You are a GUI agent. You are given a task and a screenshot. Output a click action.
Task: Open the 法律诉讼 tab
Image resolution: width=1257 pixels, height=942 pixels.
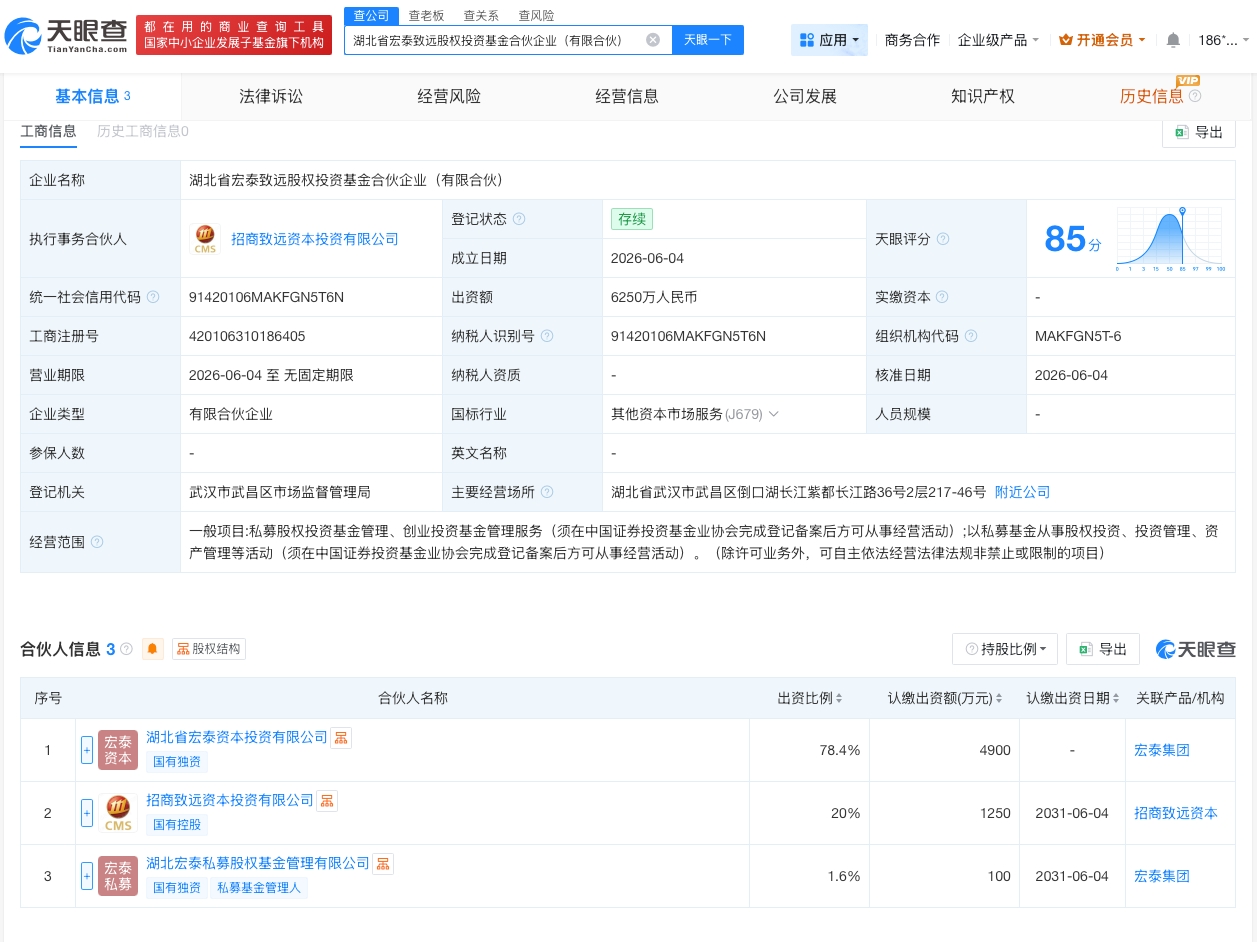click(x=271, y=96)
